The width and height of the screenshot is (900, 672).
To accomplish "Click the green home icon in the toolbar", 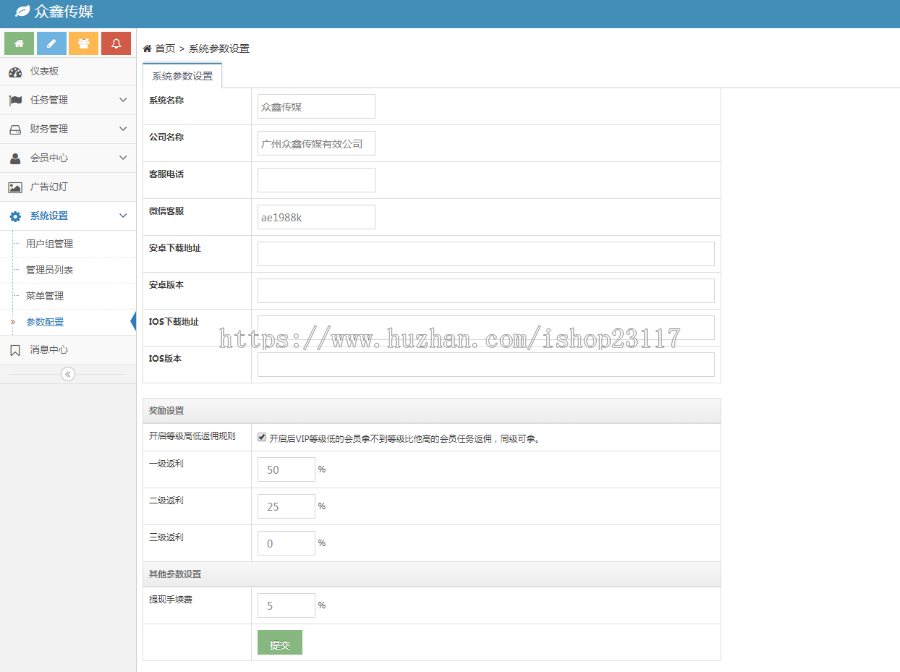I will tap(20, 43).
